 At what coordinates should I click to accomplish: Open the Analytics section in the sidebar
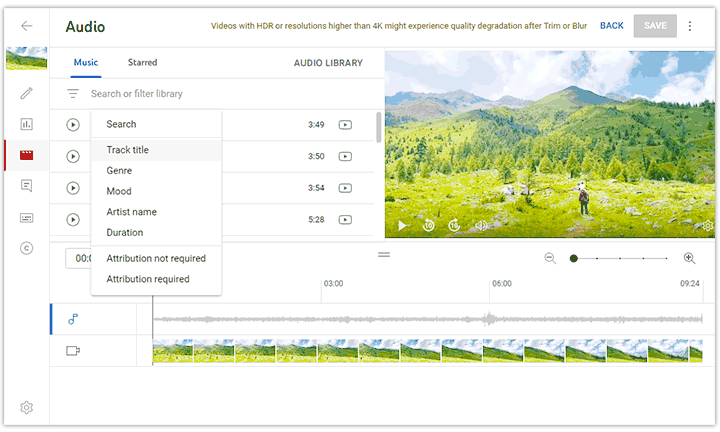point(26,124)
